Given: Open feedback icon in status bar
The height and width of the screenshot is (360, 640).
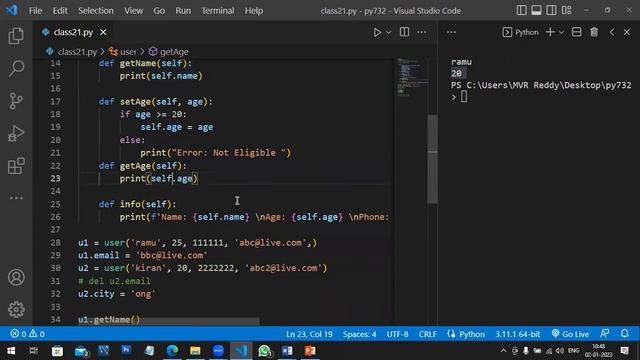Looking at the screenshot, I should (x=604, y=333).
